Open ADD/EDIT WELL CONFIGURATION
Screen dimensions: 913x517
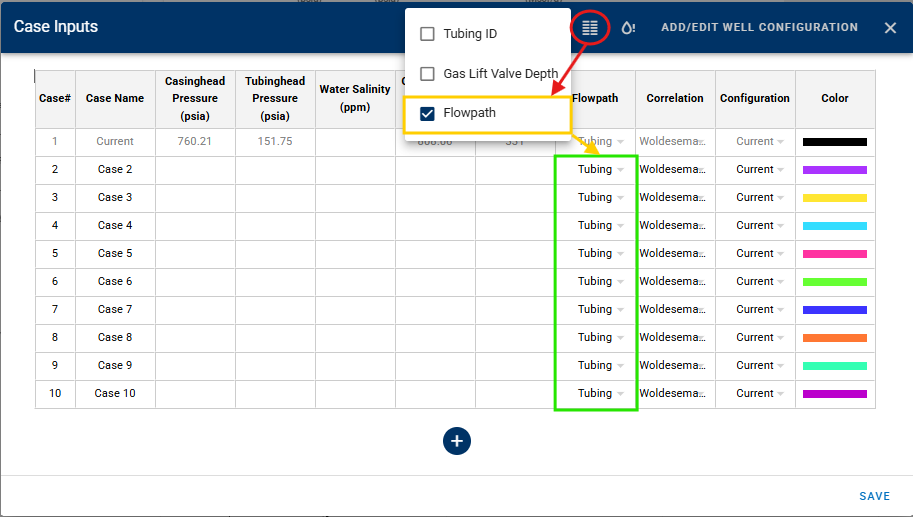tap(759, 27)
